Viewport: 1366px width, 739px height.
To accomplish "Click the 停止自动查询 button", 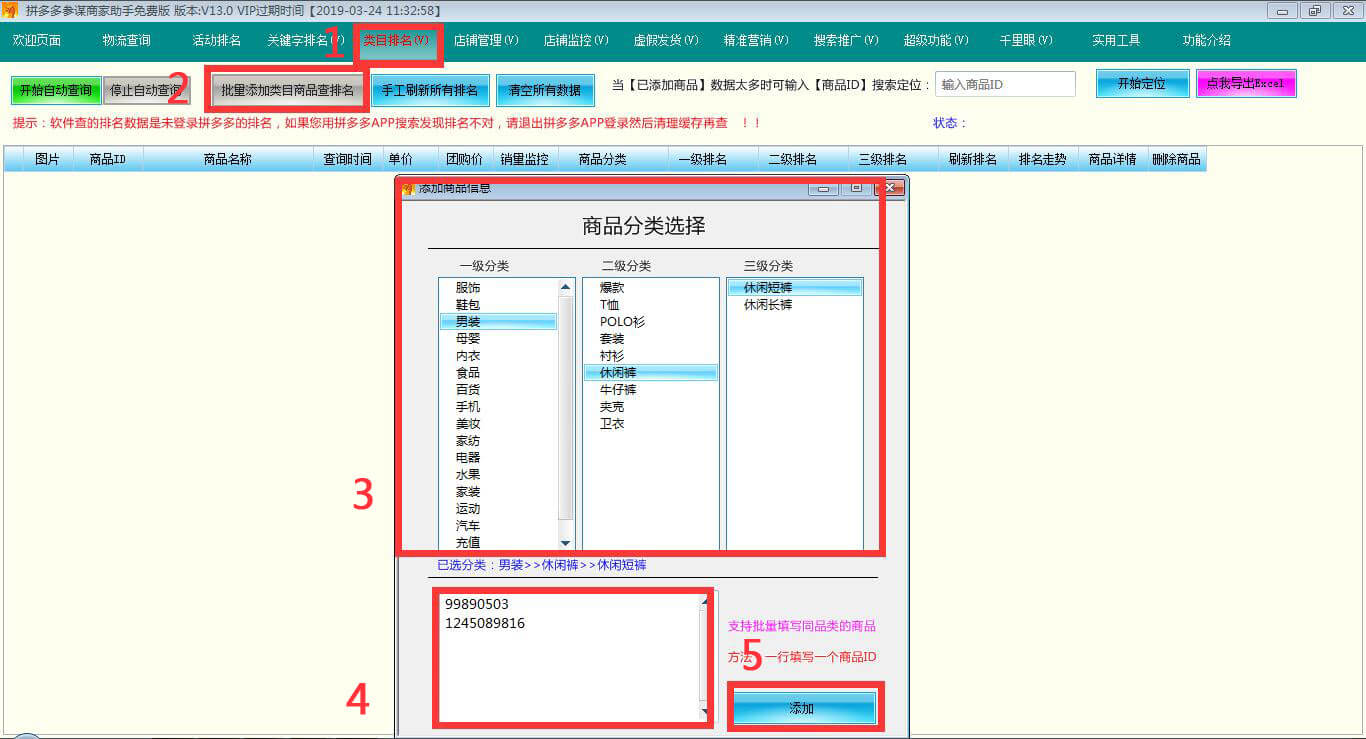I will click(x=146, y=90).
